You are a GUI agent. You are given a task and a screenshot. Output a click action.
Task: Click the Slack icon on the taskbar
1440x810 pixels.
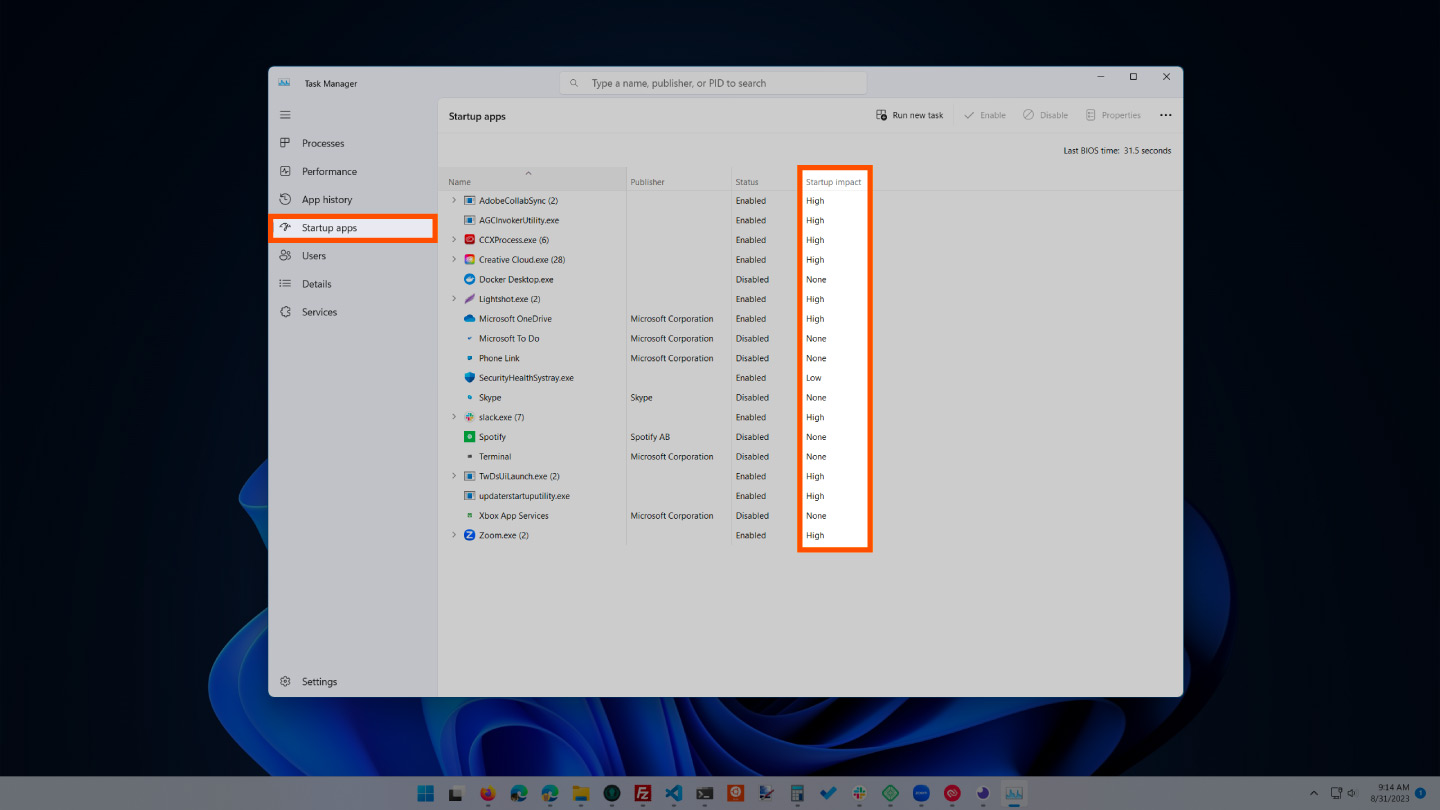click(x=859, y=792)
